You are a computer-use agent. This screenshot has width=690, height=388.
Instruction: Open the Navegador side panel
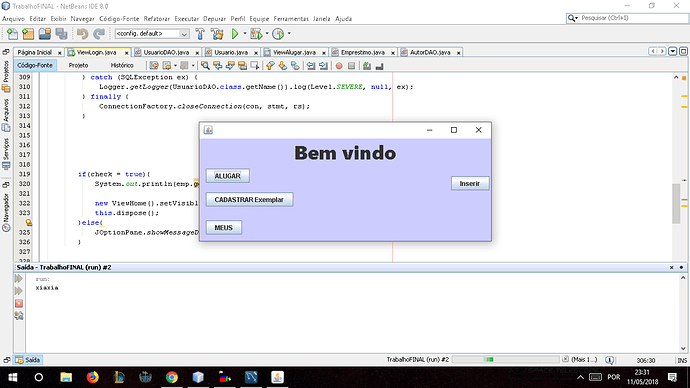[6, 213]
